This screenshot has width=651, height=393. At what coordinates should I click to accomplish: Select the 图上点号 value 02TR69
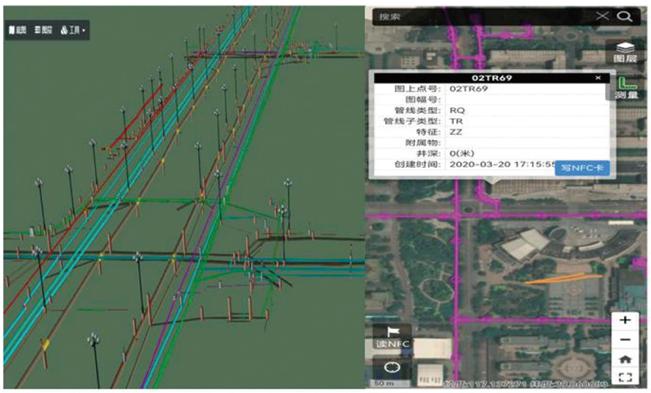click(469, 89)
